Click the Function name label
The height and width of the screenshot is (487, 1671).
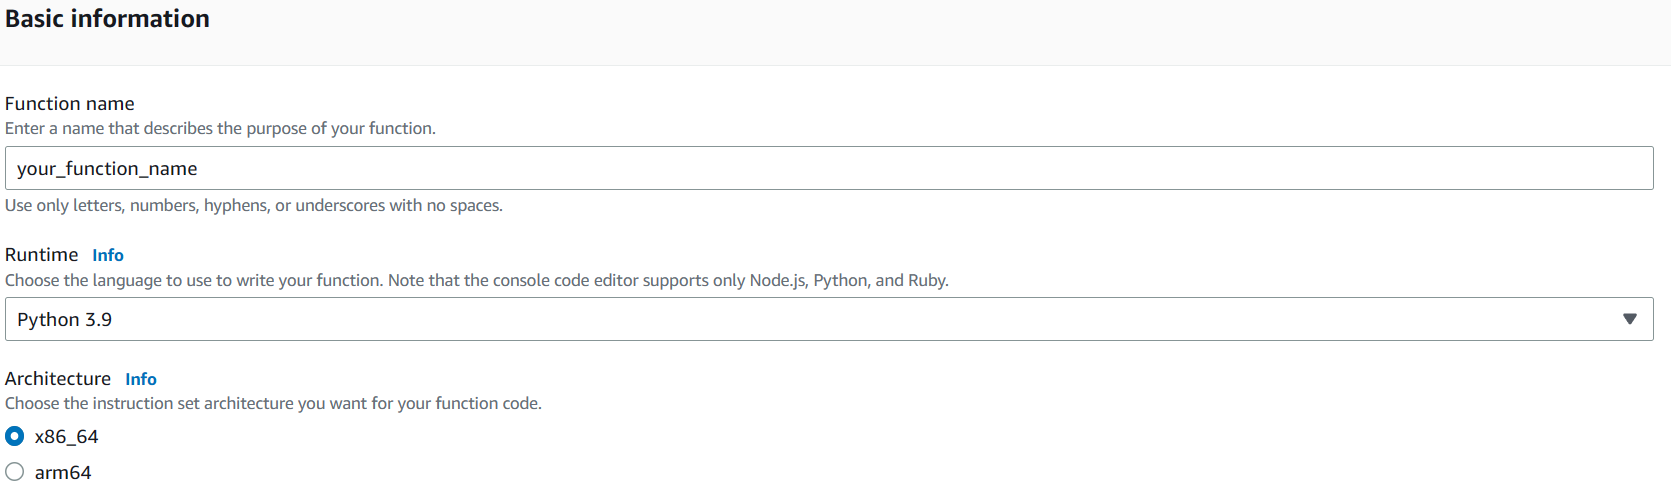point(70,103)
